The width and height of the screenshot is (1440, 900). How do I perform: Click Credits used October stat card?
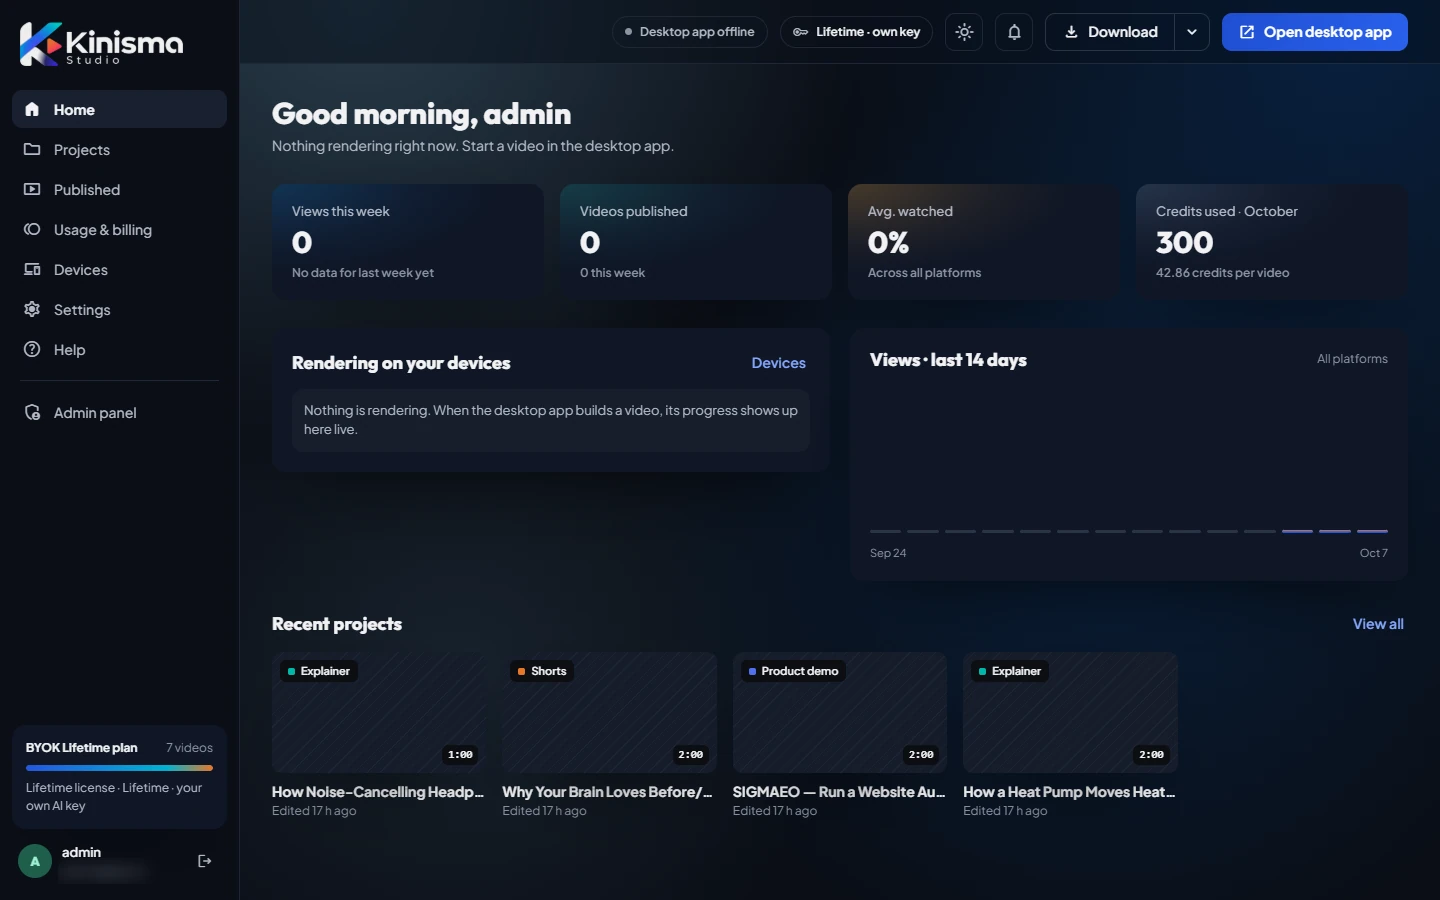pyautogui.click(x=1272, y=242)
